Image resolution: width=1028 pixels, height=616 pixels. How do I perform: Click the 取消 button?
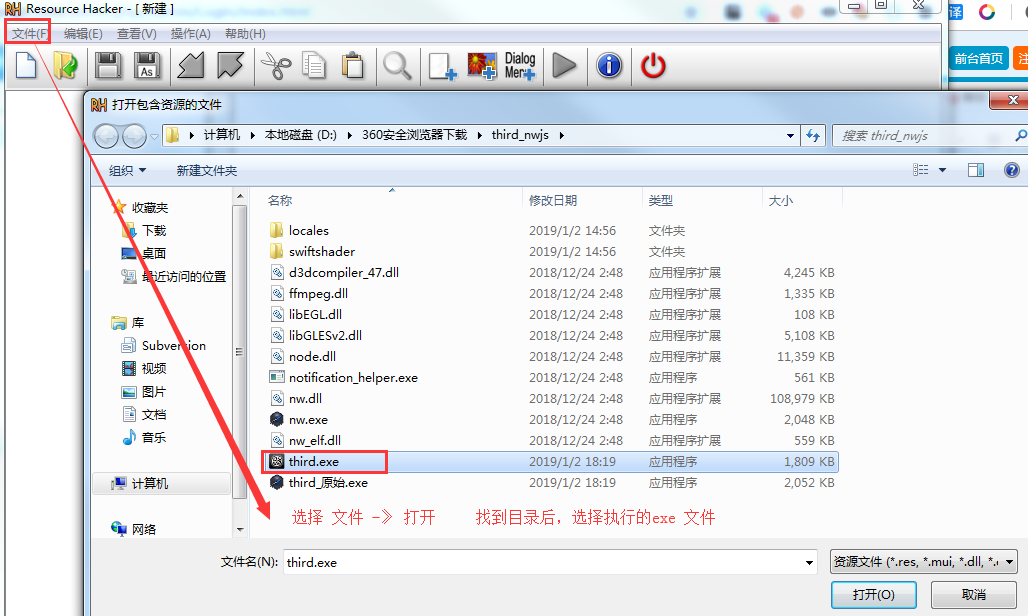tap(973, 595)
